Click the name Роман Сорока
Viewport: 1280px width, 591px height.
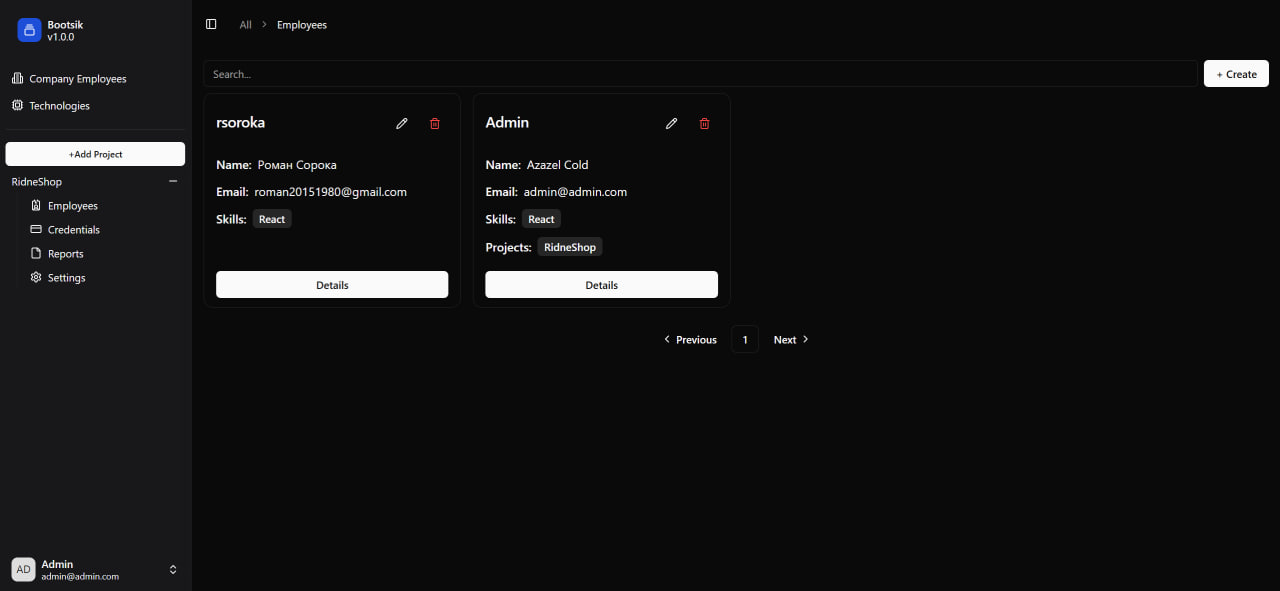297,165
